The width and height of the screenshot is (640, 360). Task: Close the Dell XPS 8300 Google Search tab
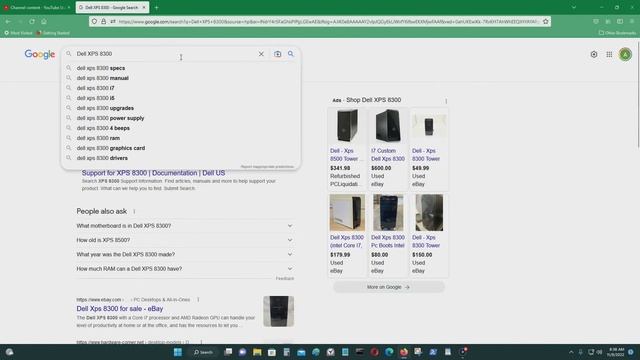point(144,7)
